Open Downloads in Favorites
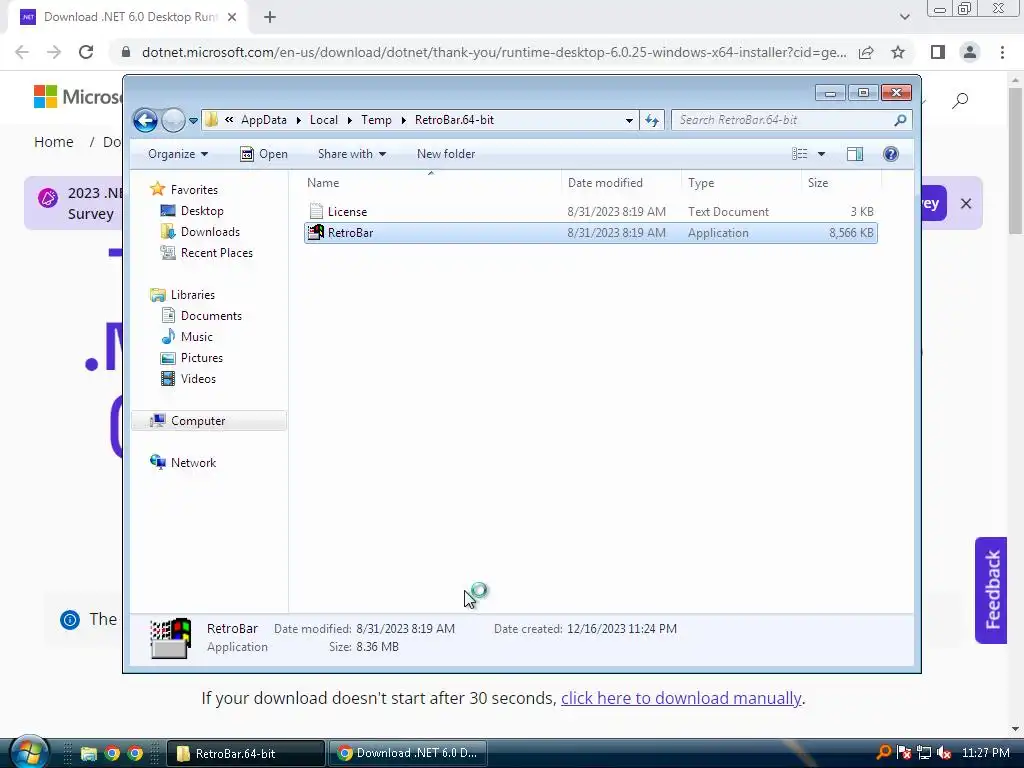1024x768 pixels. pos(210,232)
